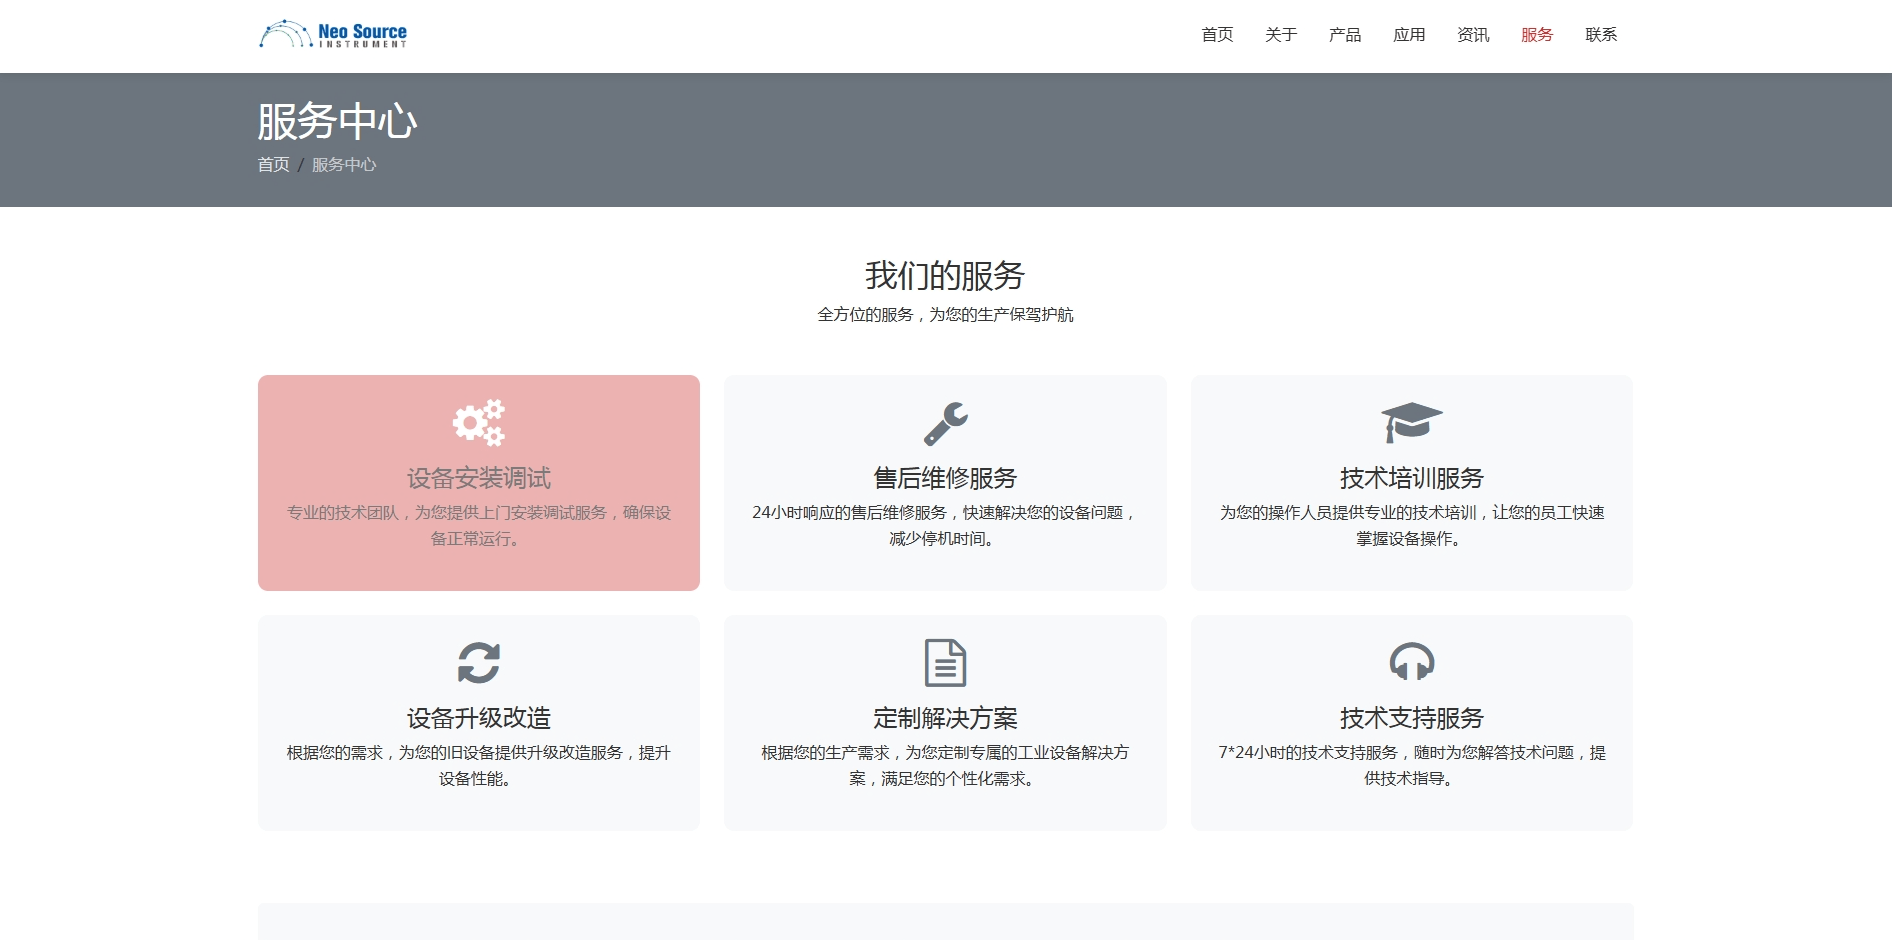
Task: Go to the 关于 page in navigation
Action: [x=1281, y=35]
